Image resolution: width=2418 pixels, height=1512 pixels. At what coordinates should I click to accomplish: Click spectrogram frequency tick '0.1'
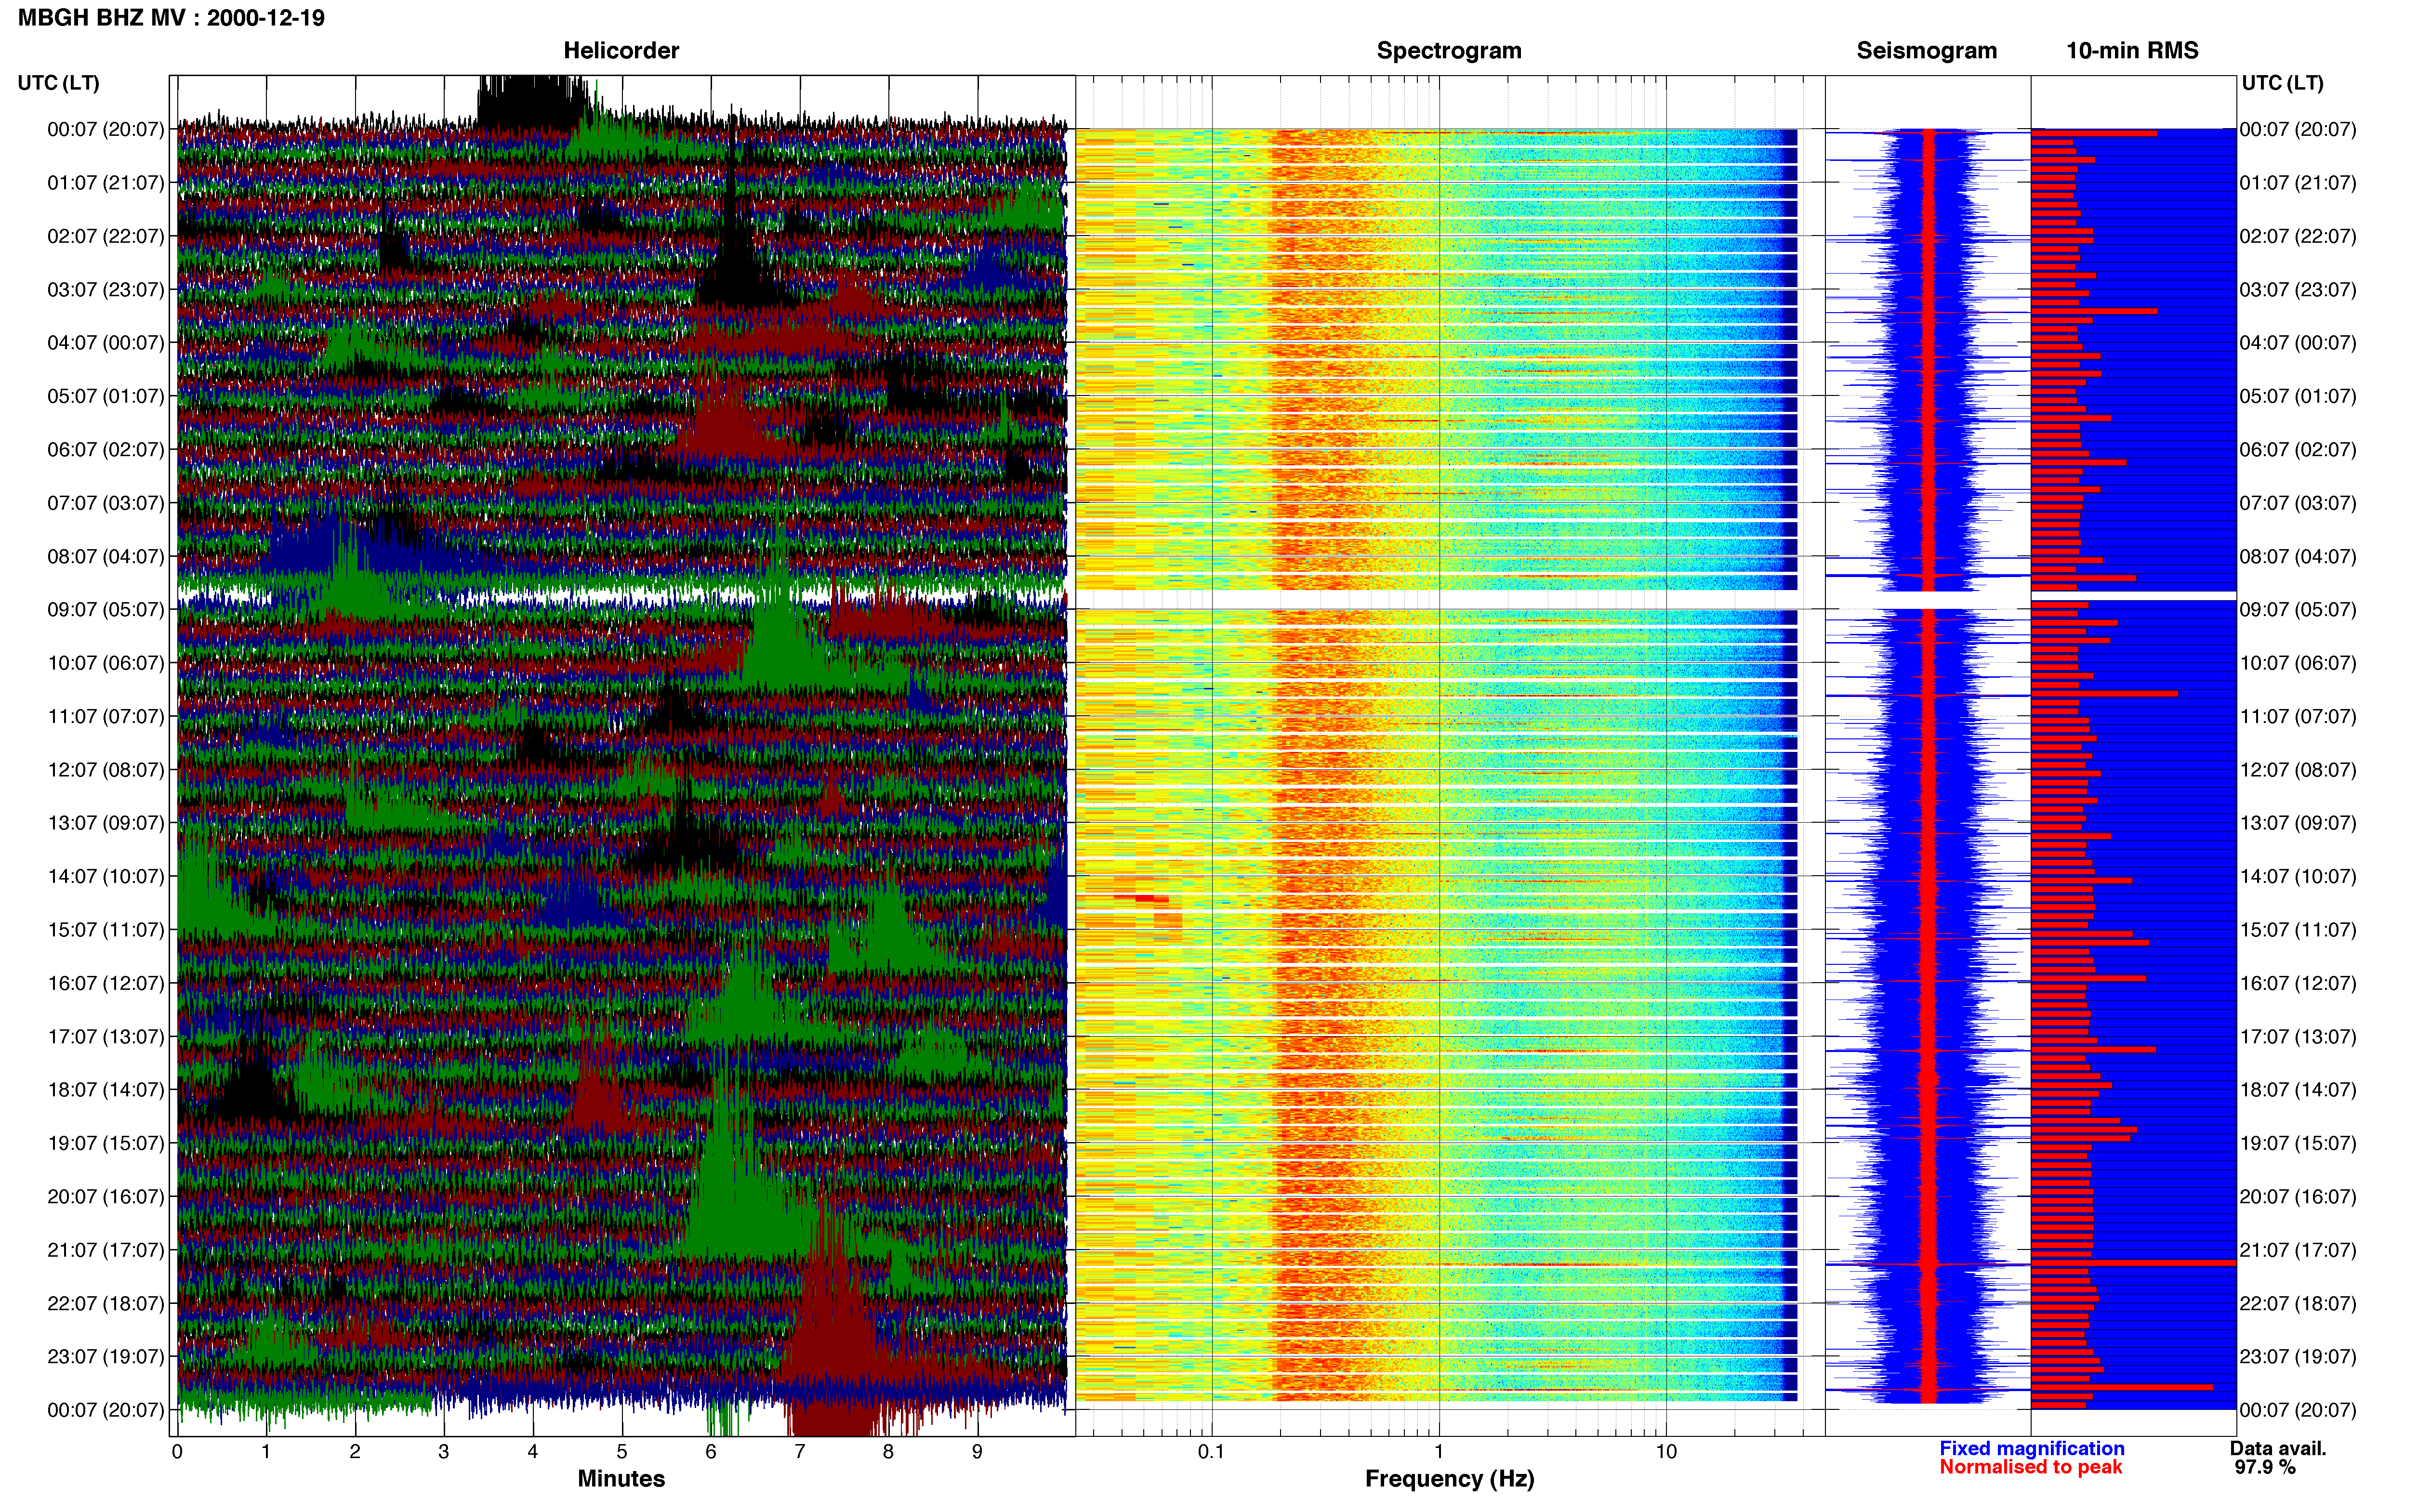pyautogui.click(x=1211, y=1452)
